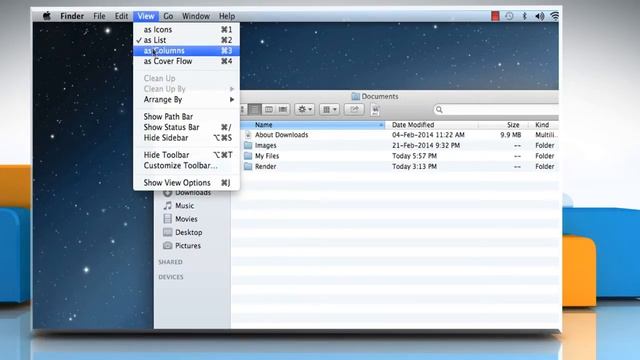Click the Pictures camera sidebar icon

167,246
